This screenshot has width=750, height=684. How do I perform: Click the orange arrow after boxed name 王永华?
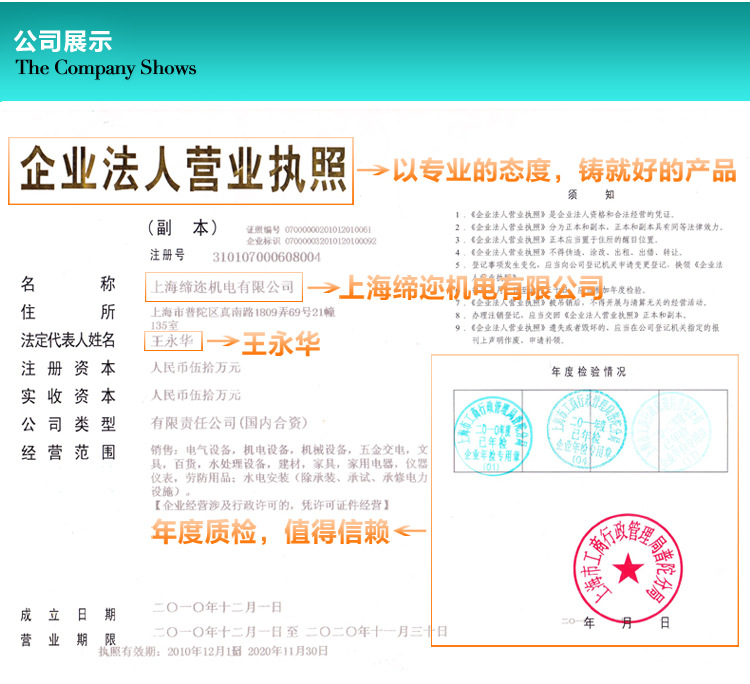[x=223, y=341]
